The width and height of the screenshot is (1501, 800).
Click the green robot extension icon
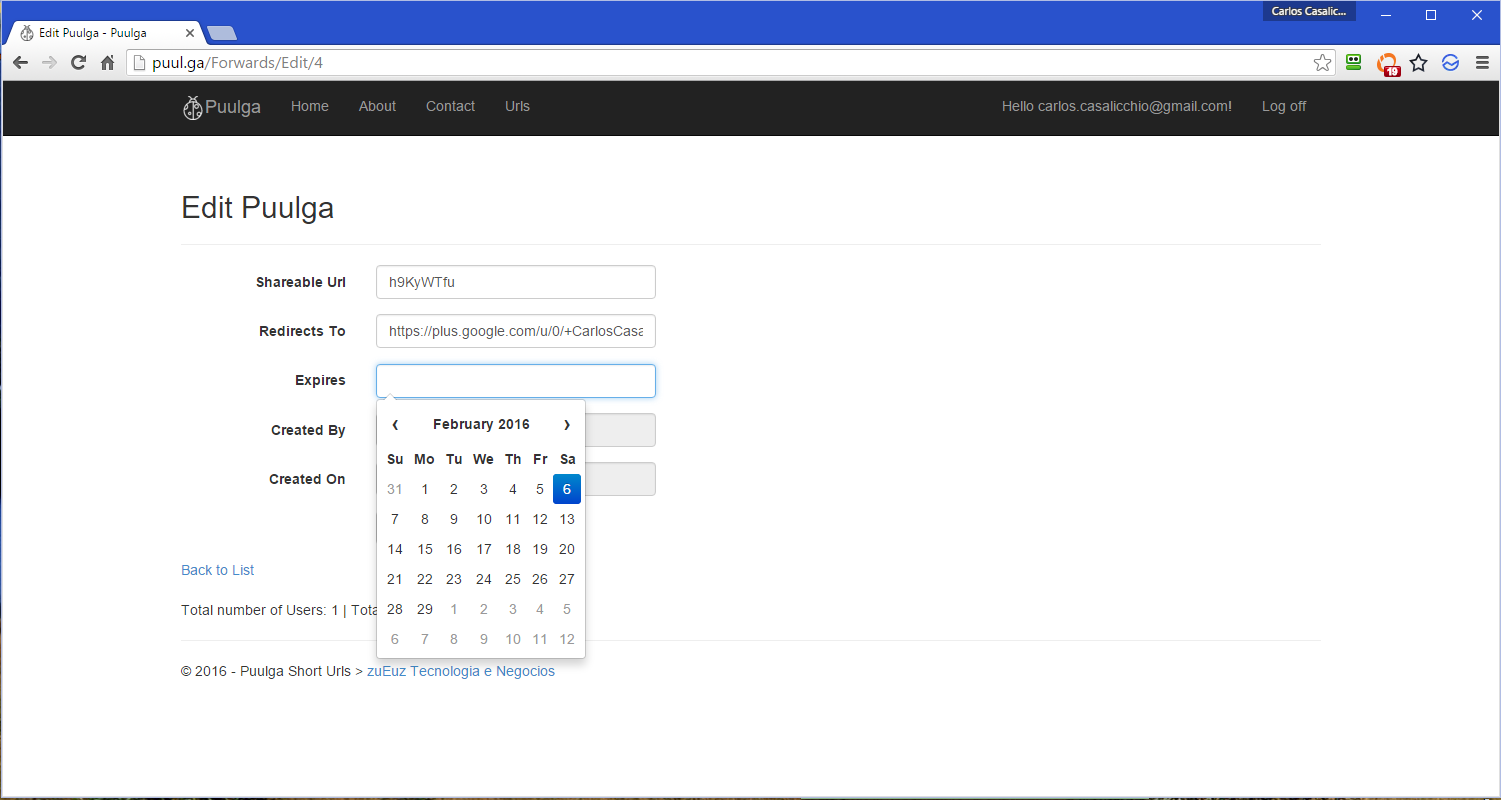tap(1354, 63)
